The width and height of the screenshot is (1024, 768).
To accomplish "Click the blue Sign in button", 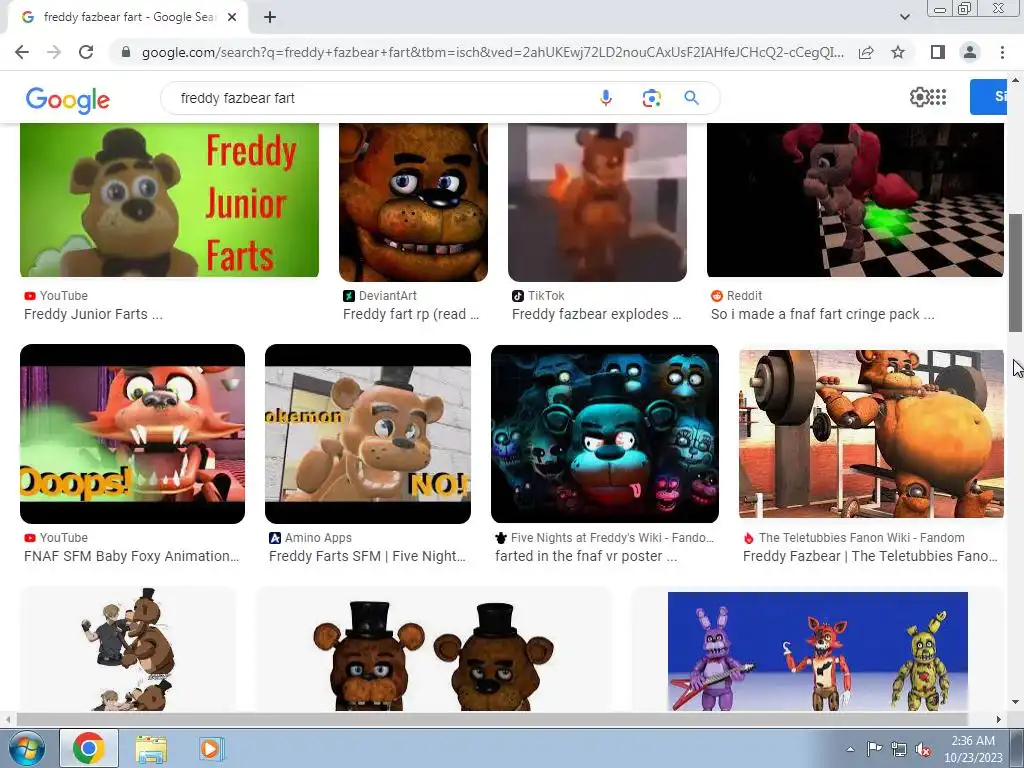I will point(988,97).
